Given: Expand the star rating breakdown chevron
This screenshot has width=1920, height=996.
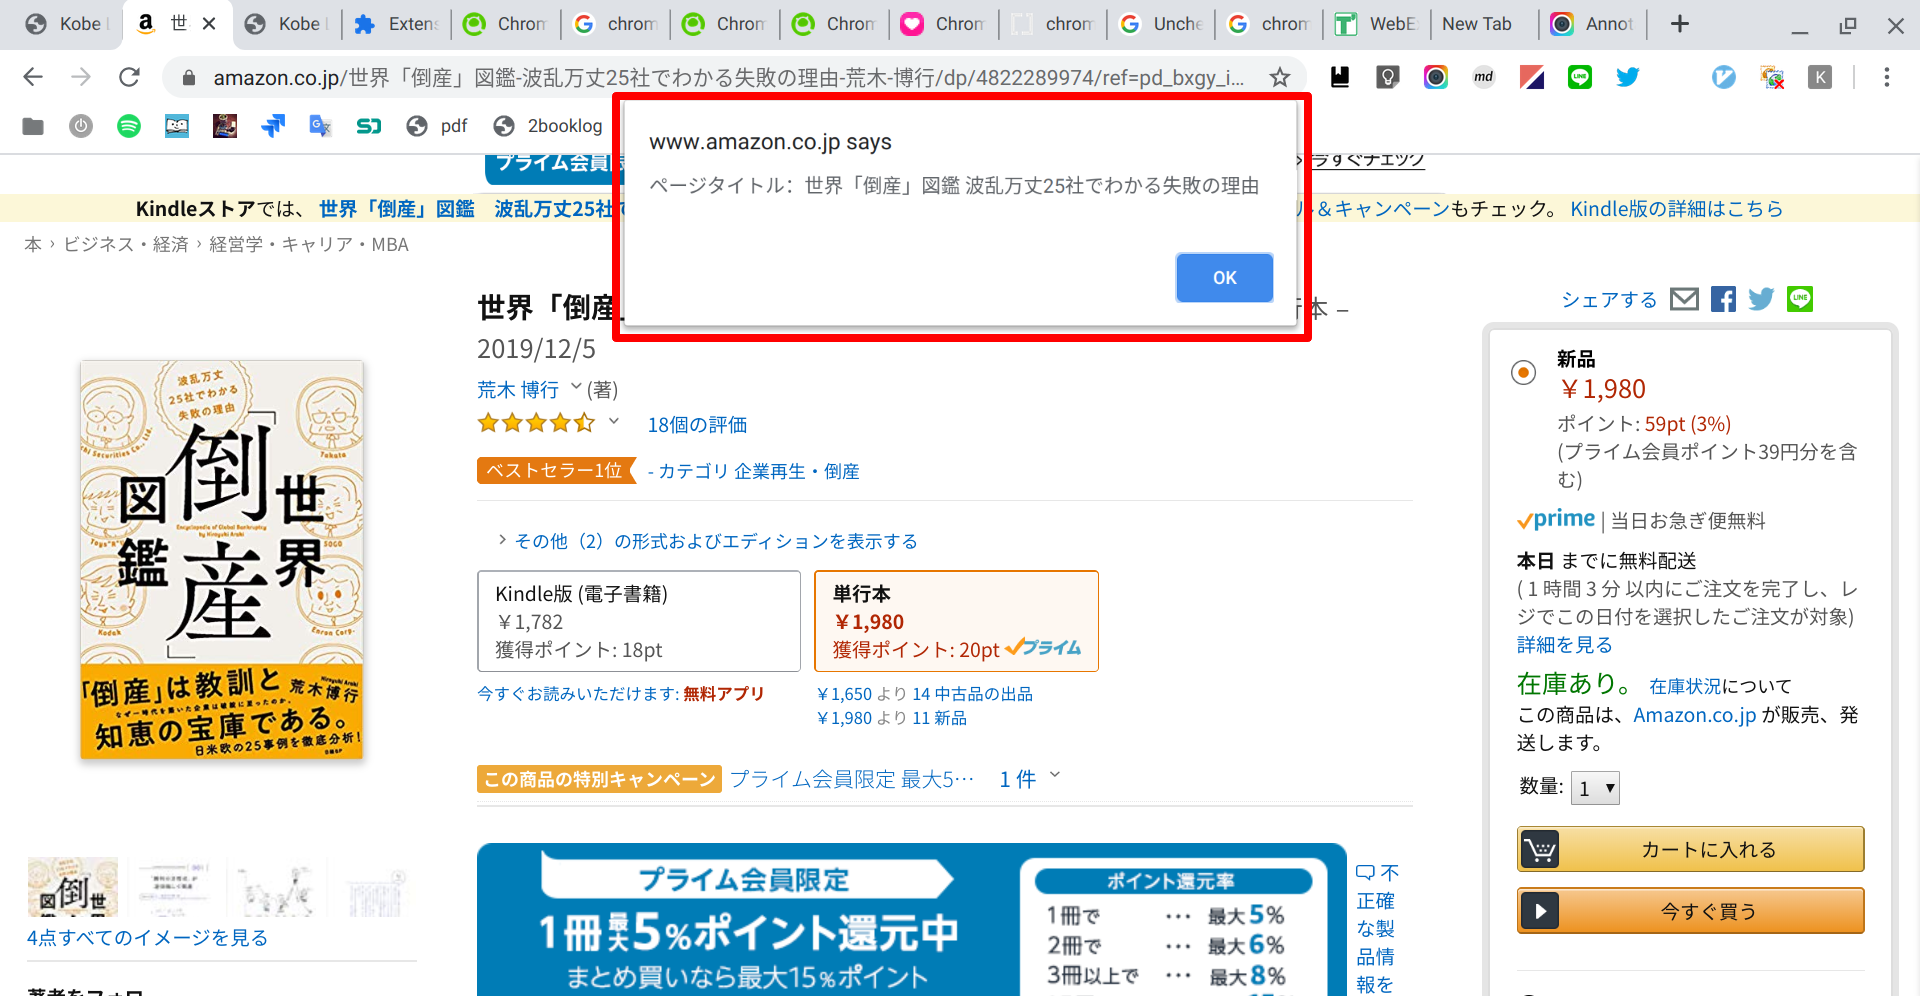Looking at the screenshot, I should pos(614,422).
